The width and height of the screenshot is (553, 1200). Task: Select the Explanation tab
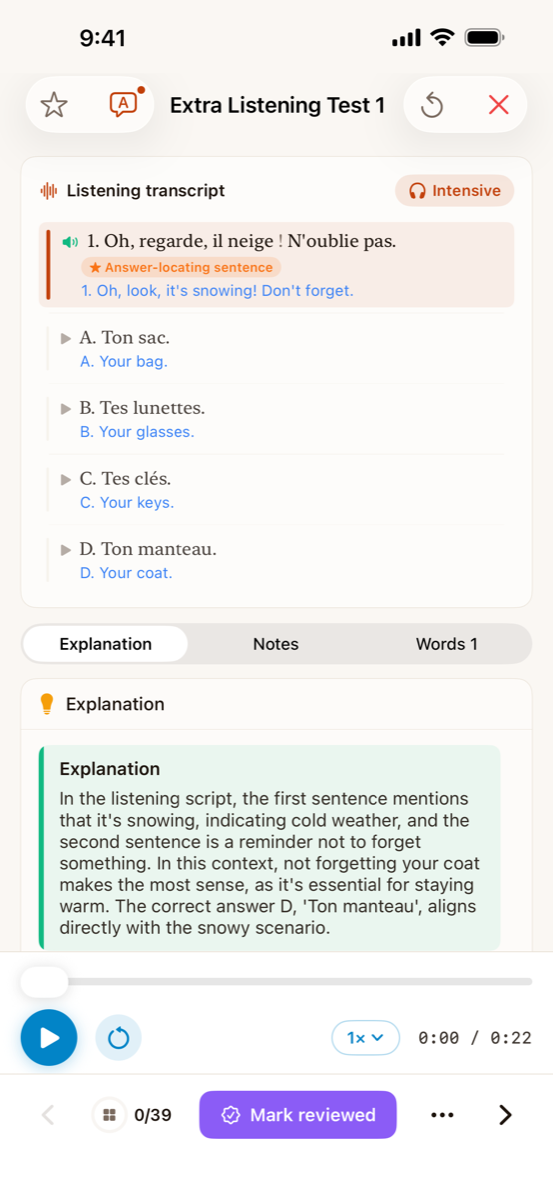click(105, 644)
